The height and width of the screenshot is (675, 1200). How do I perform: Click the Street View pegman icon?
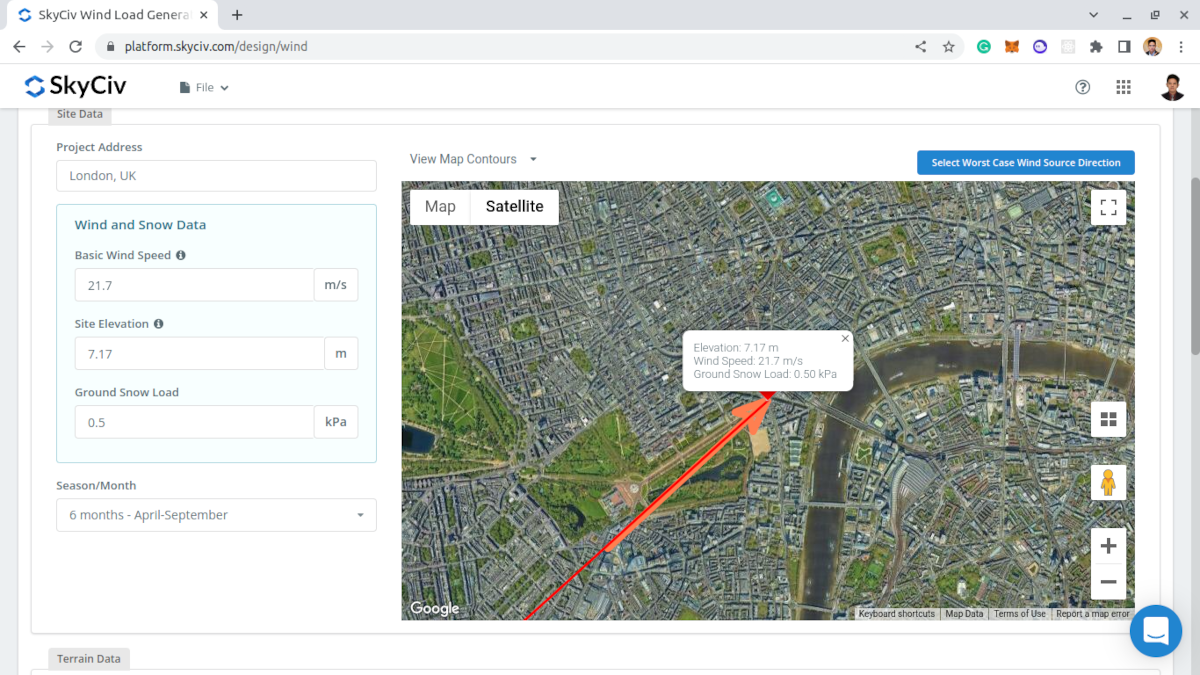pos(1108,482)
